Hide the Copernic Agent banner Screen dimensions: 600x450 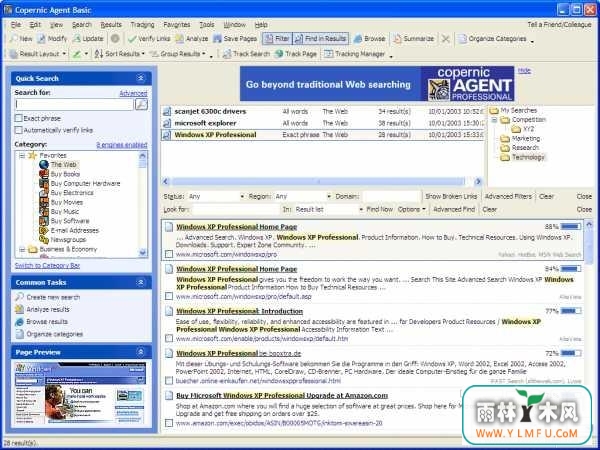click(525, 71)
